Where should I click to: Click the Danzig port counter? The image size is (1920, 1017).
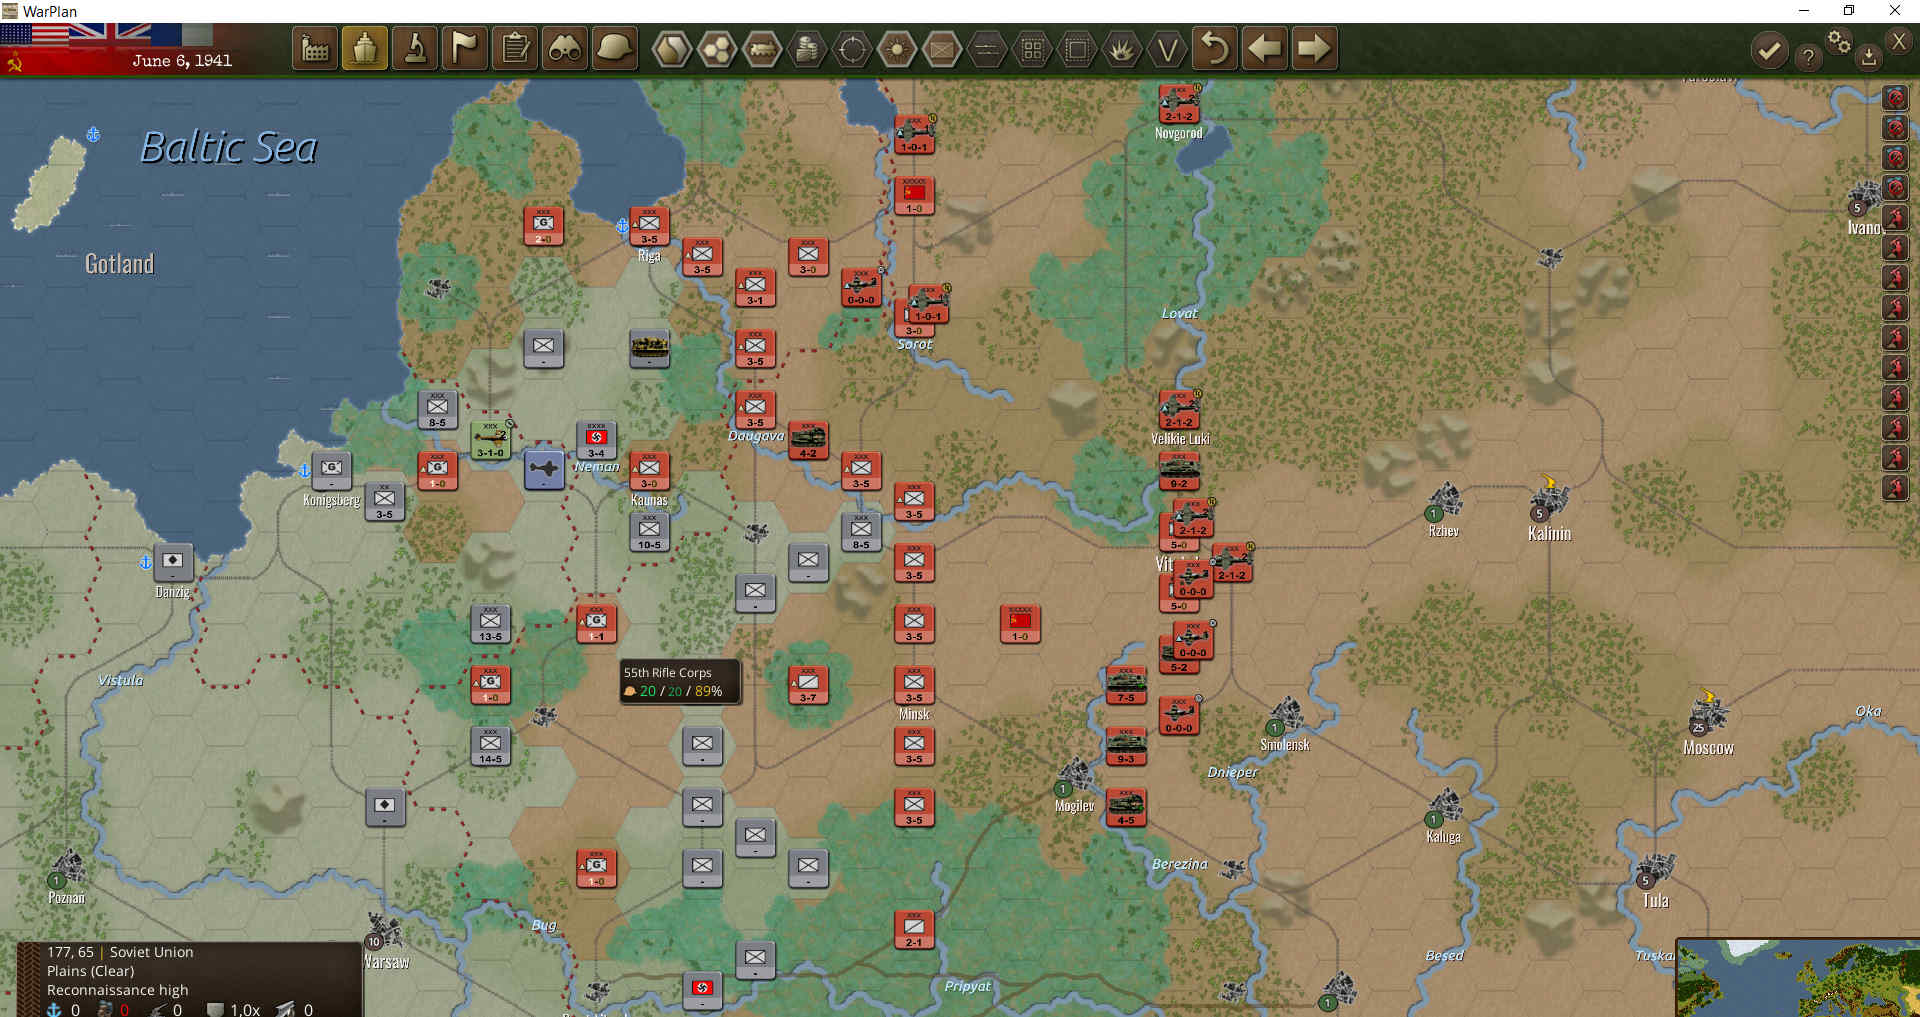point(172,563)
